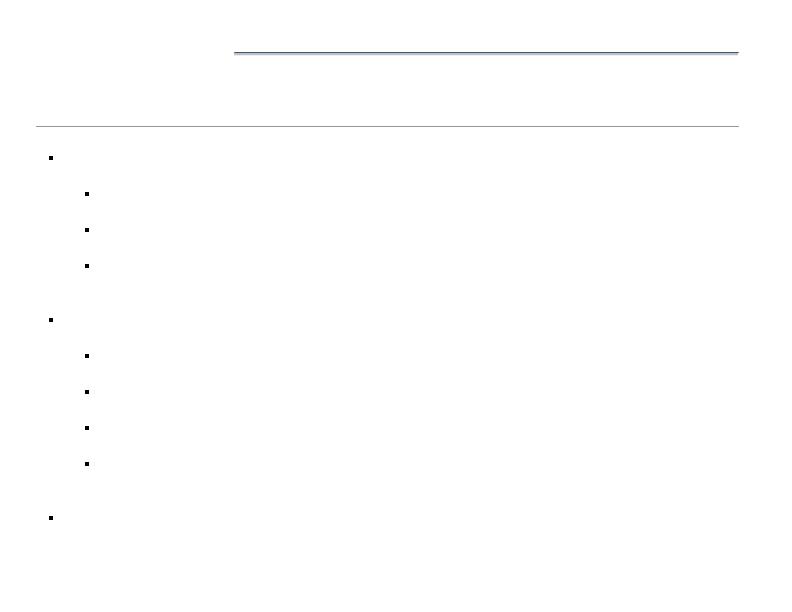Select fourth sub-bullet under the second main bullet

[88, 464]
